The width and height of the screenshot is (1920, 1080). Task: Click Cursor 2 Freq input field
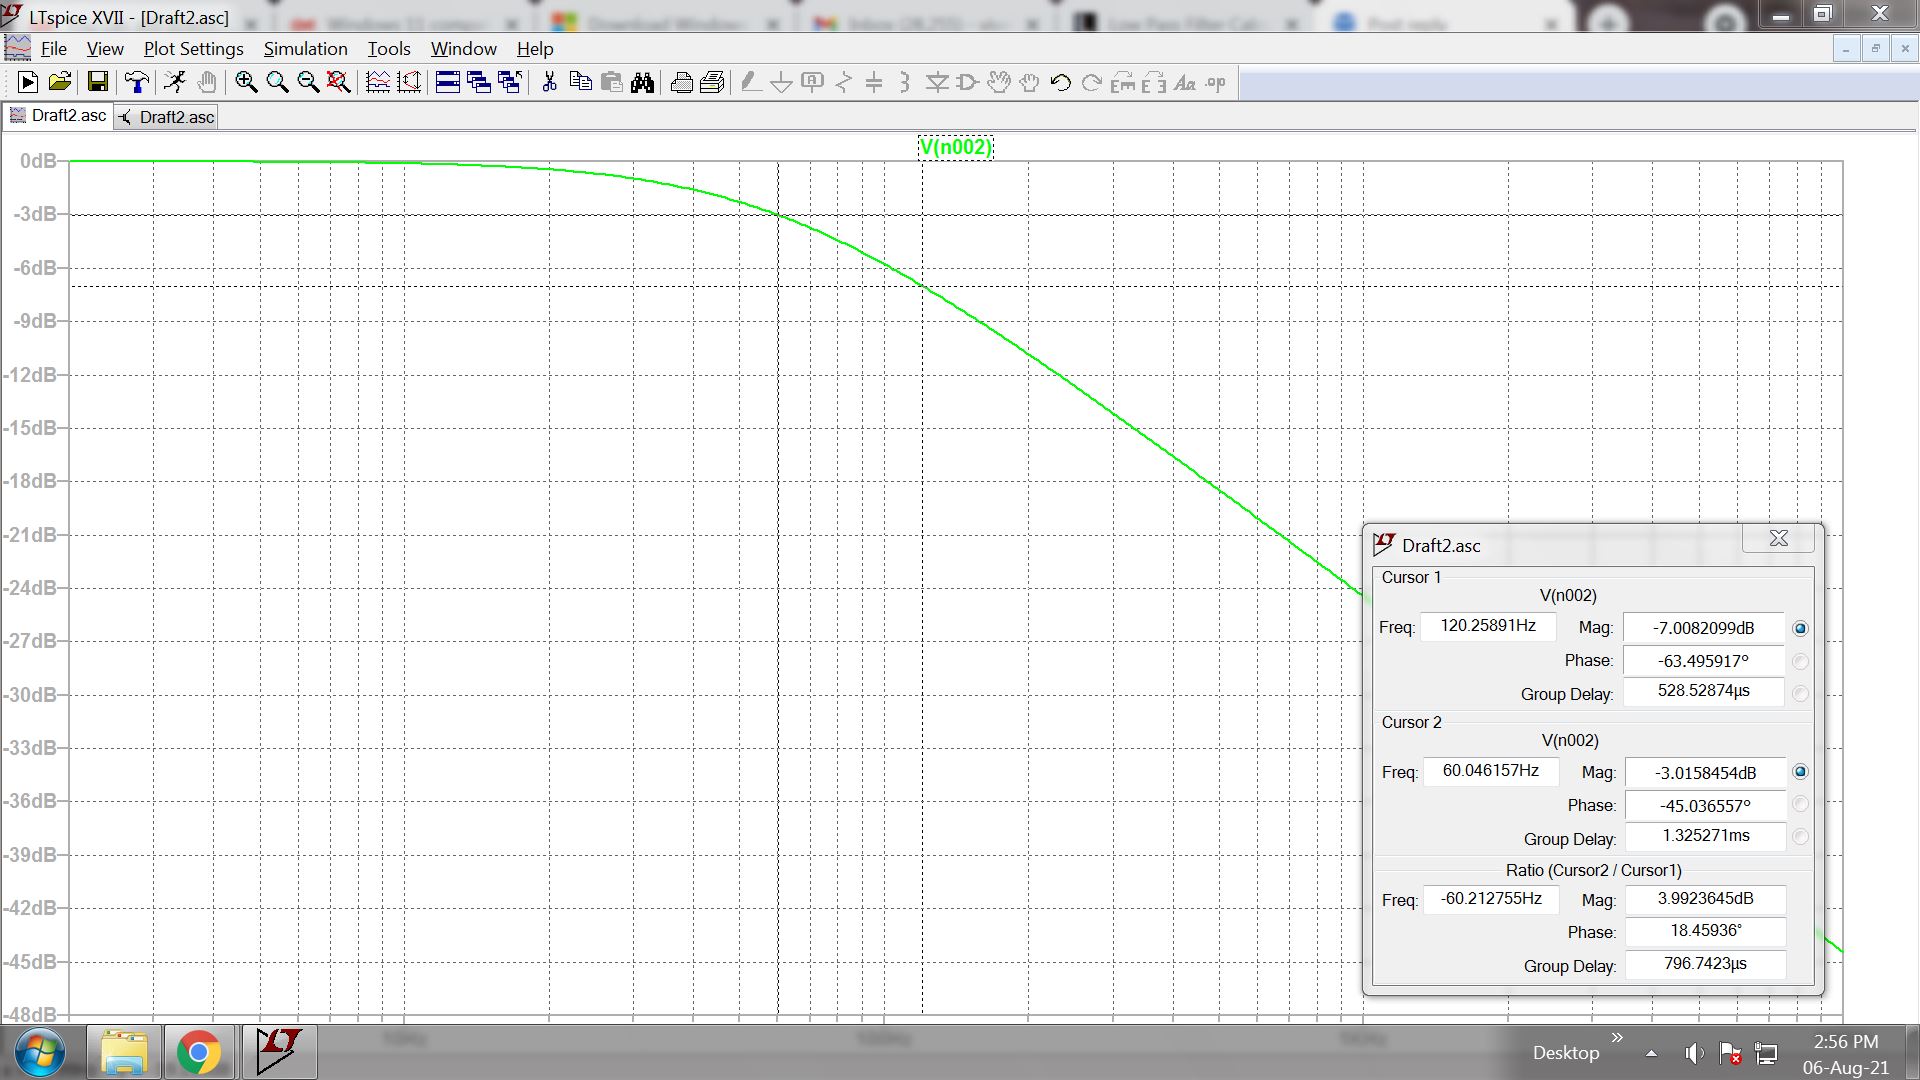click(x=1490, y=771)
